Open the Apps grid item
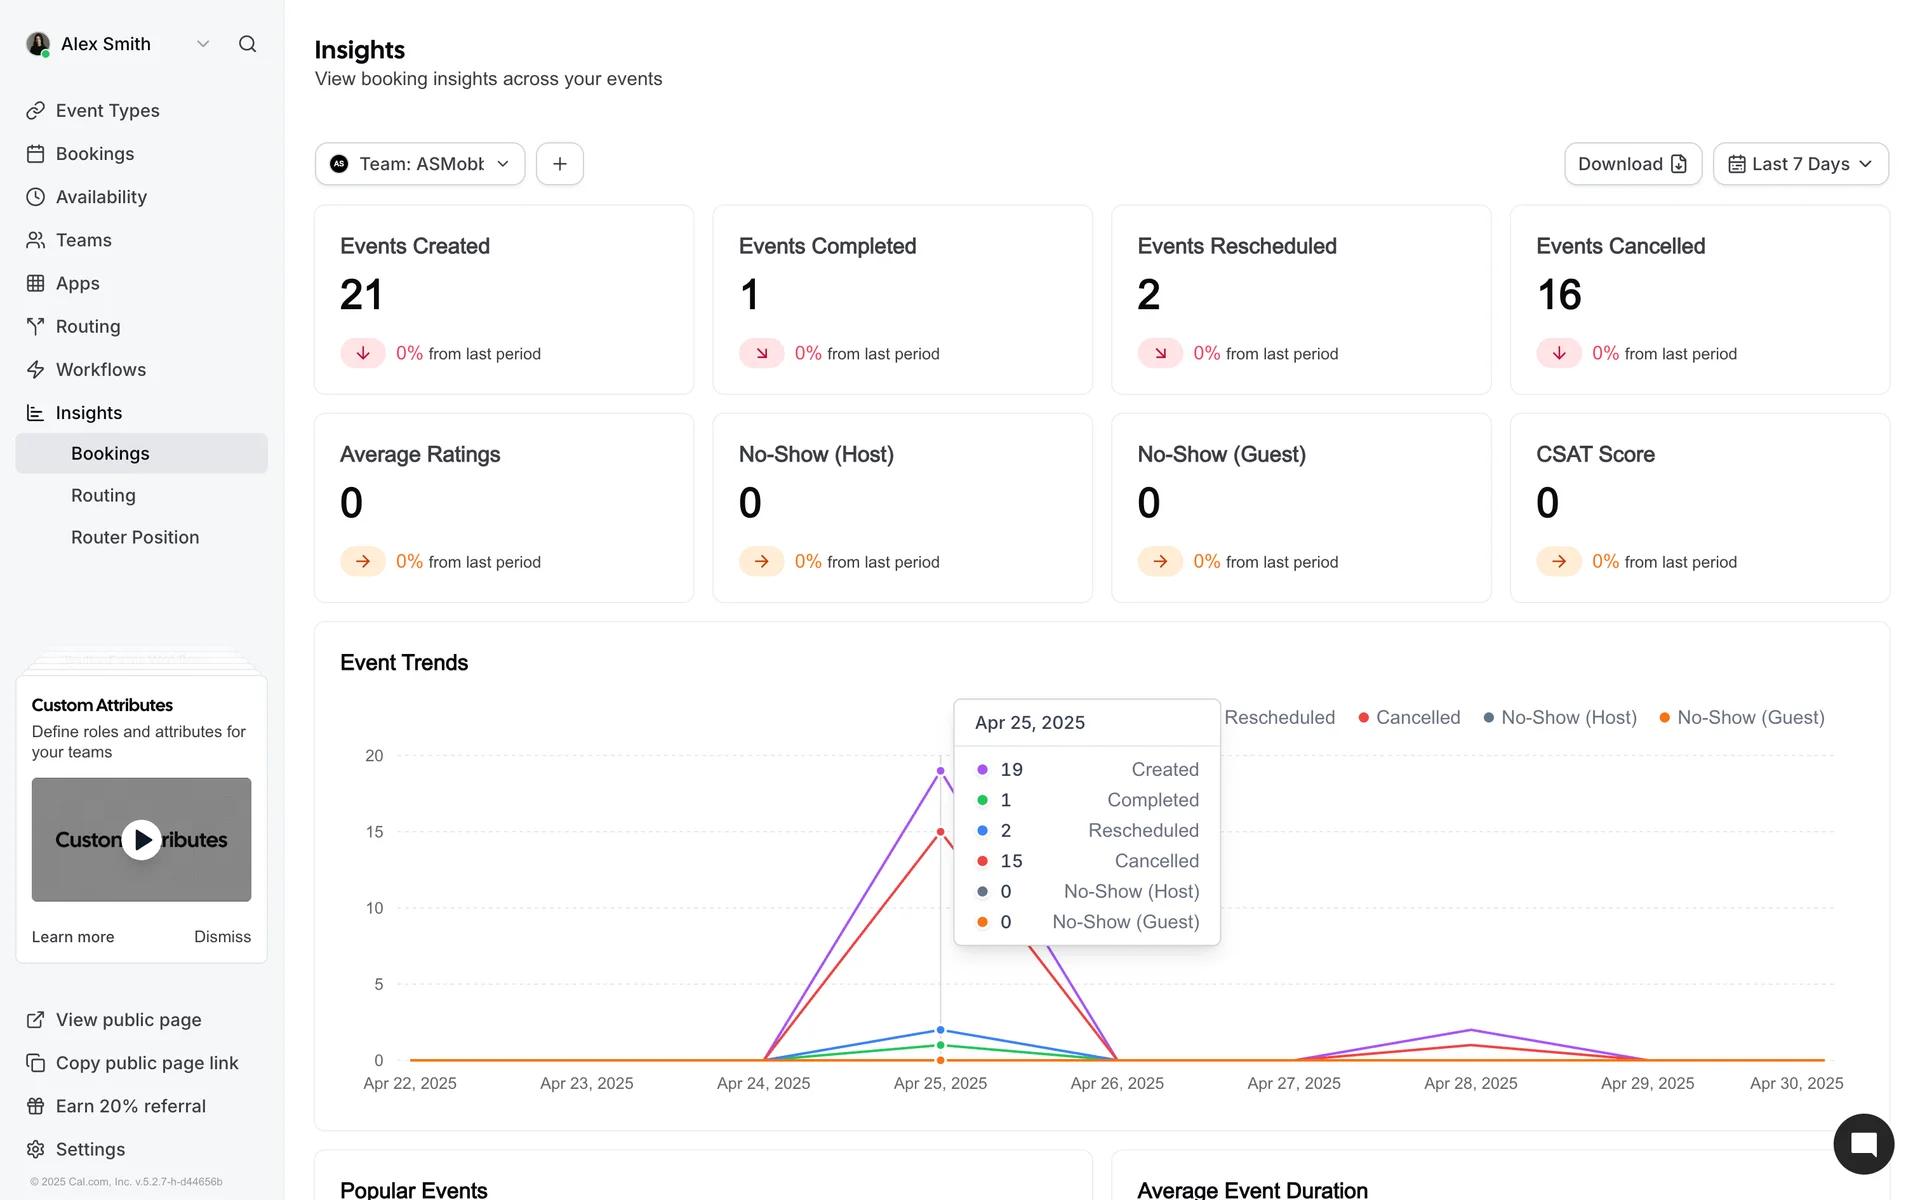1920x1200 pixels. point(77,283)
